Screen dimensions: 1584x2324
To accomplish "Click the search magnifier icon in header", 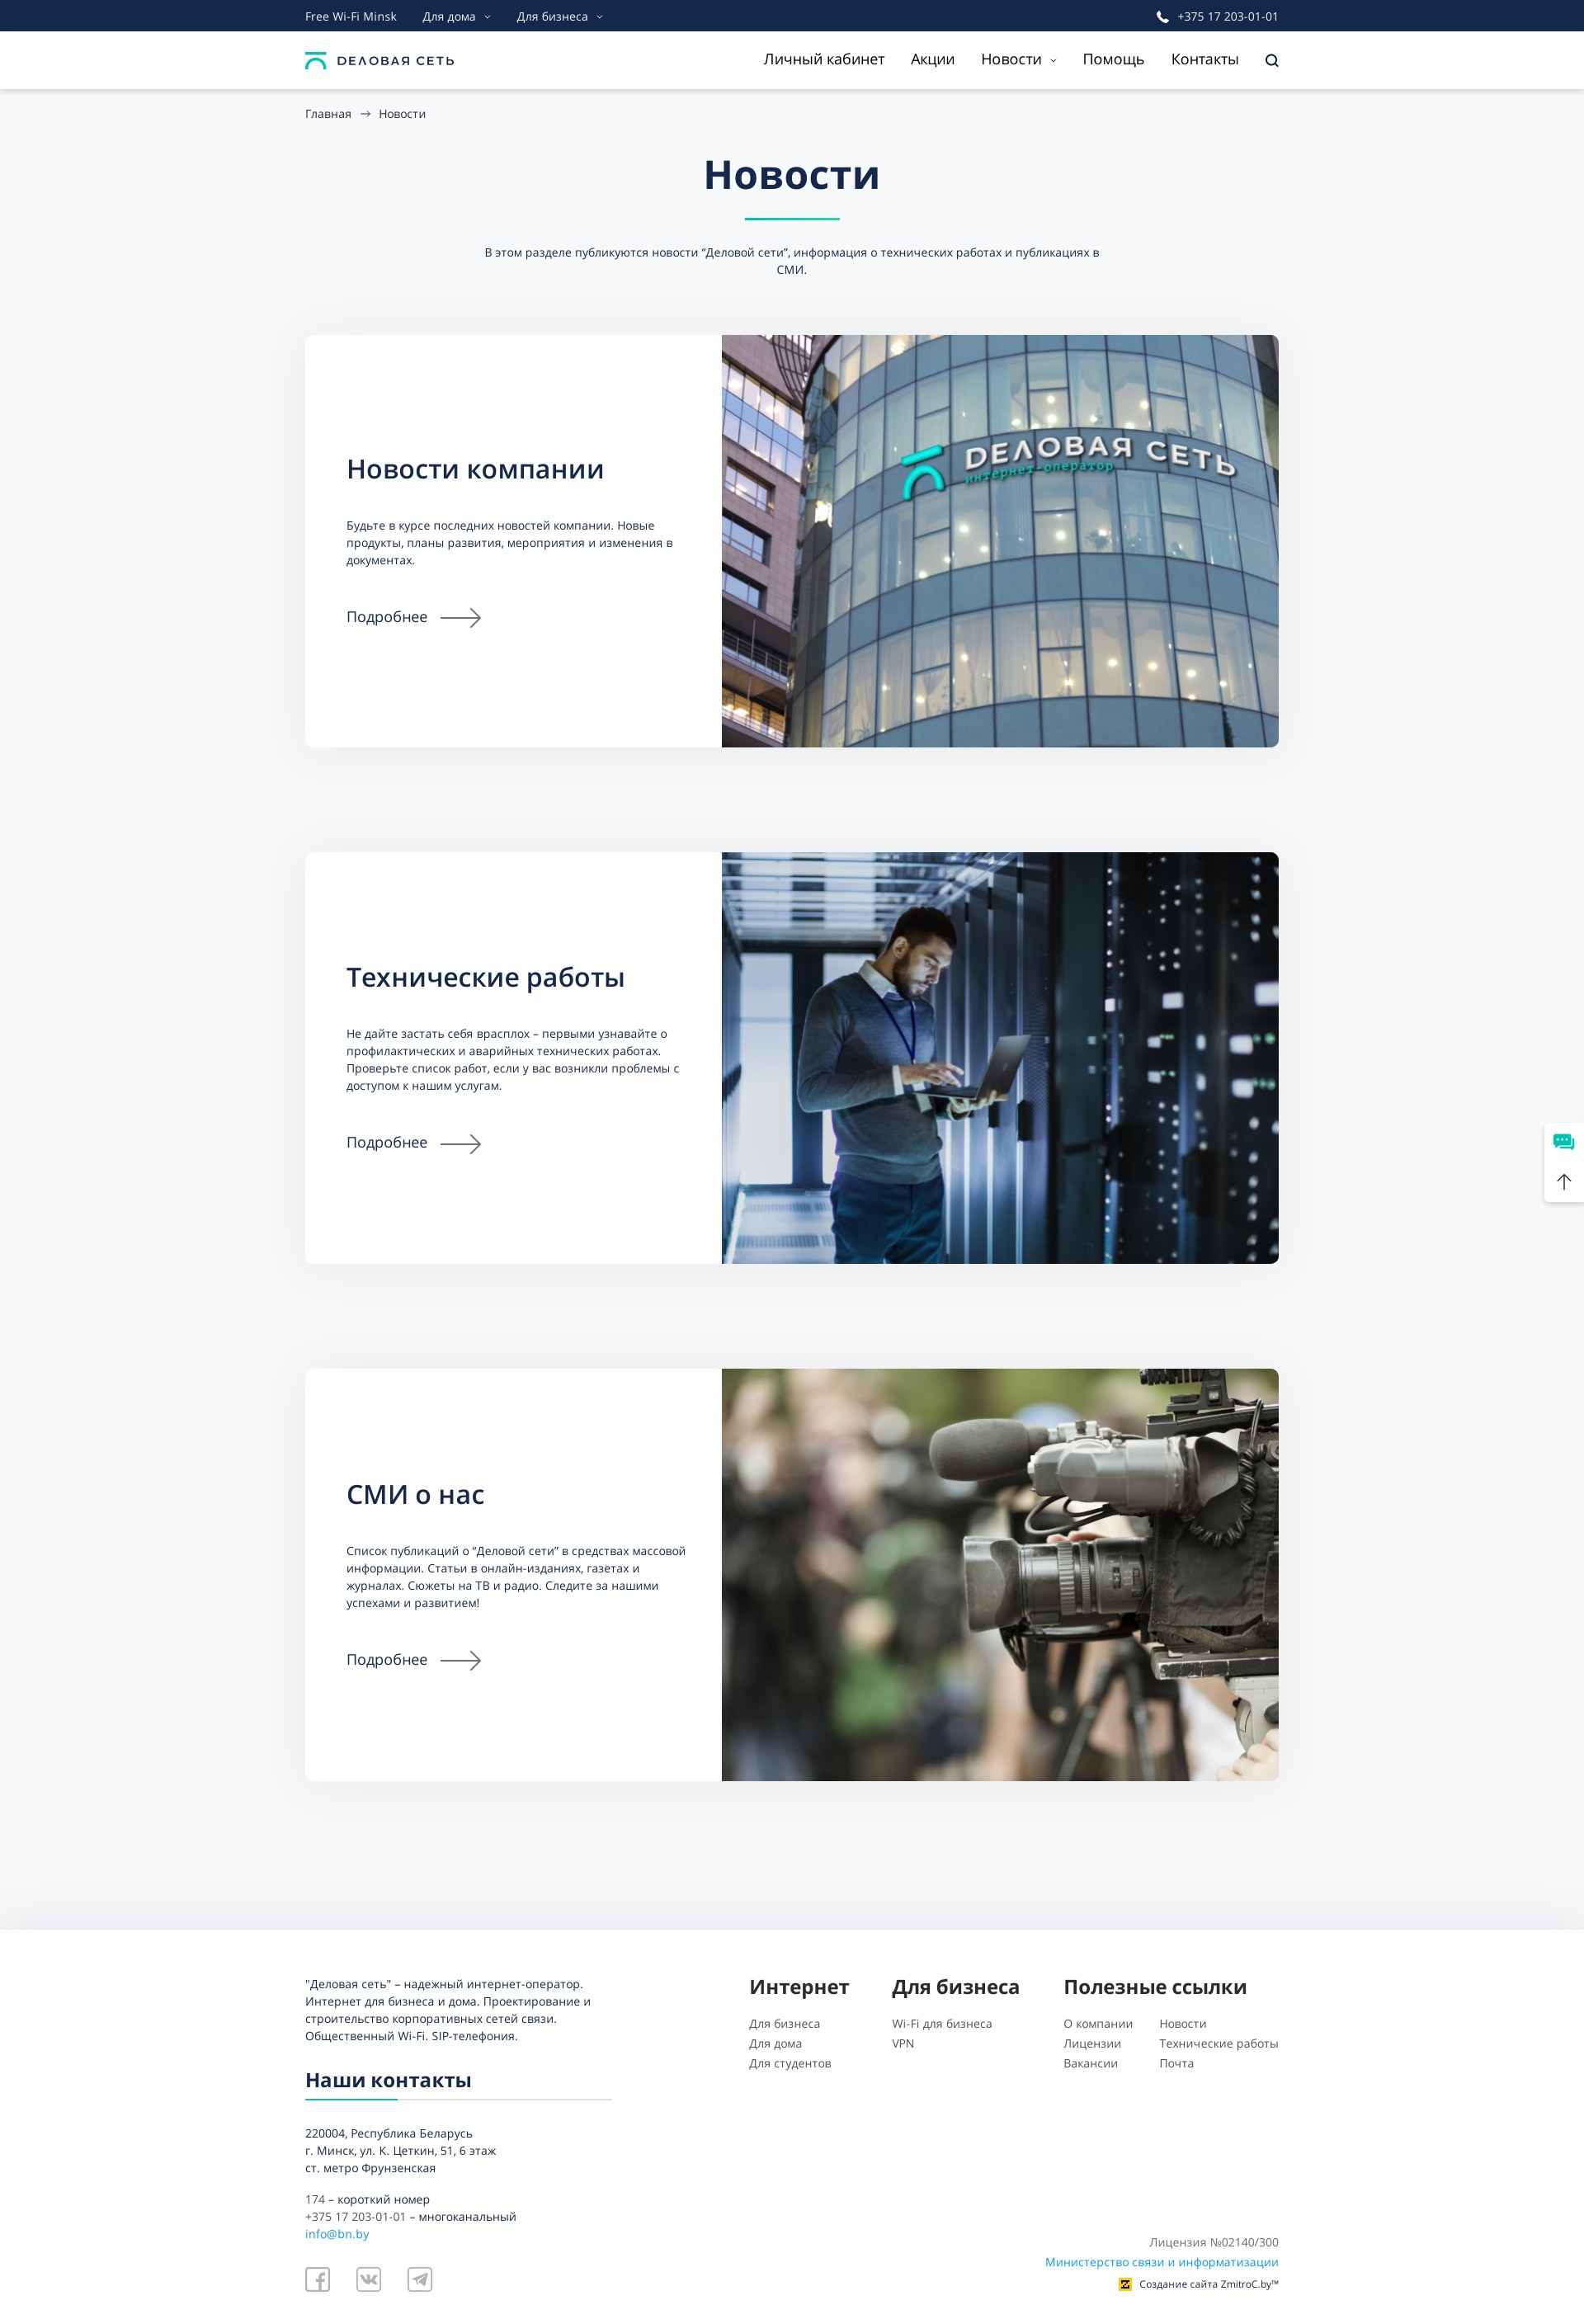I will (x=1271, y=60).
